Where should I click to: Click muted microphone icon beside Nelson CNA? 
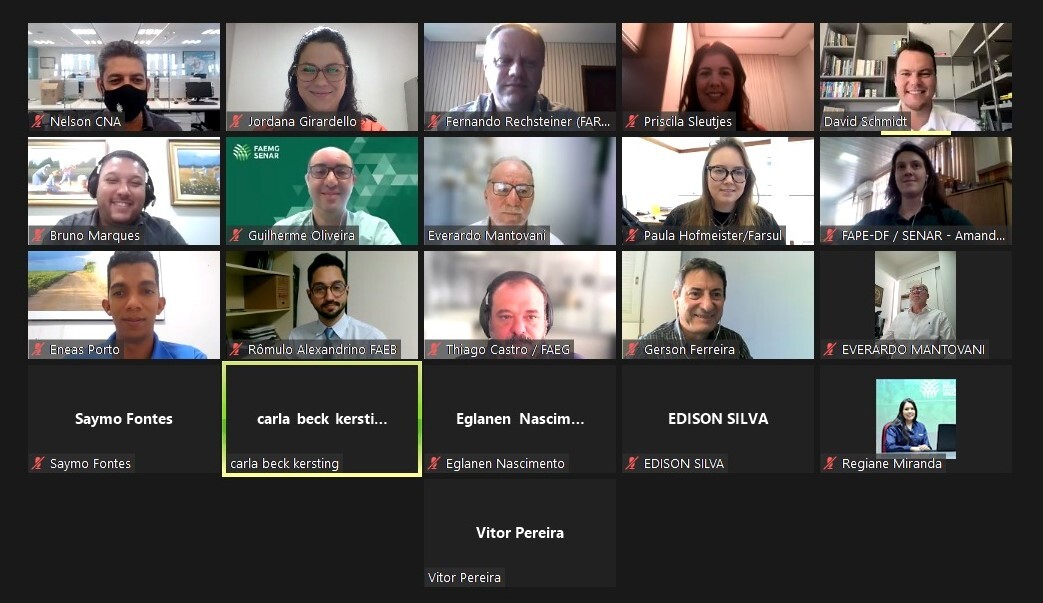[38, 122]
